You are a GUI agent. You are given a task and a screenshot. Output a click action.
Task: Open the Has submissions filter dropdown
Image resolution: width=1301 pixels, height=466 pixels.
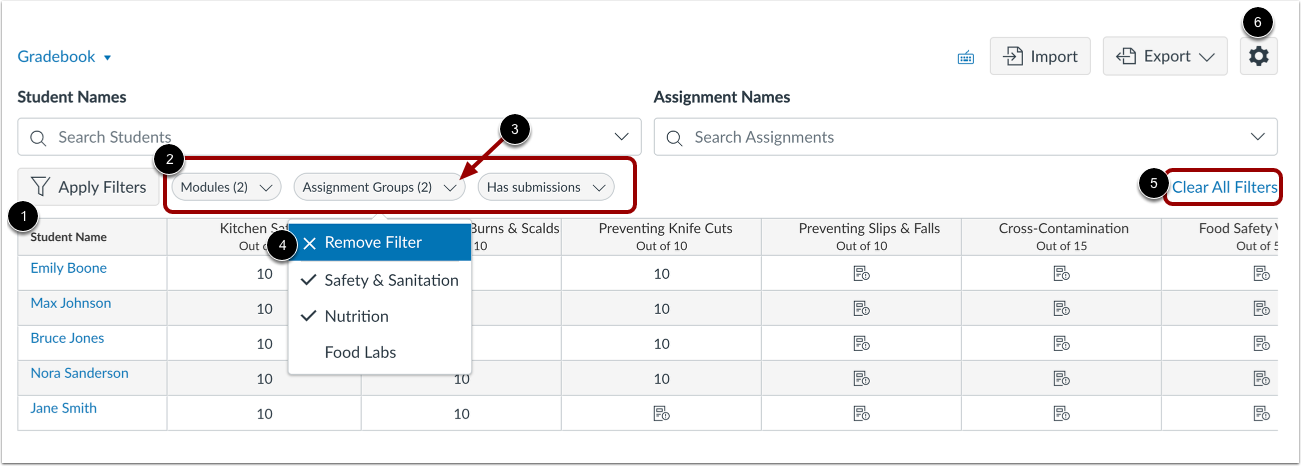coord(545,187)
